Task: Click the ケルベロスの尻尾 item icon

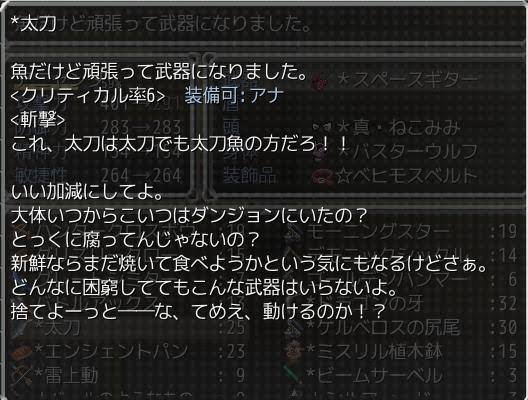Action: pos(292,327)
